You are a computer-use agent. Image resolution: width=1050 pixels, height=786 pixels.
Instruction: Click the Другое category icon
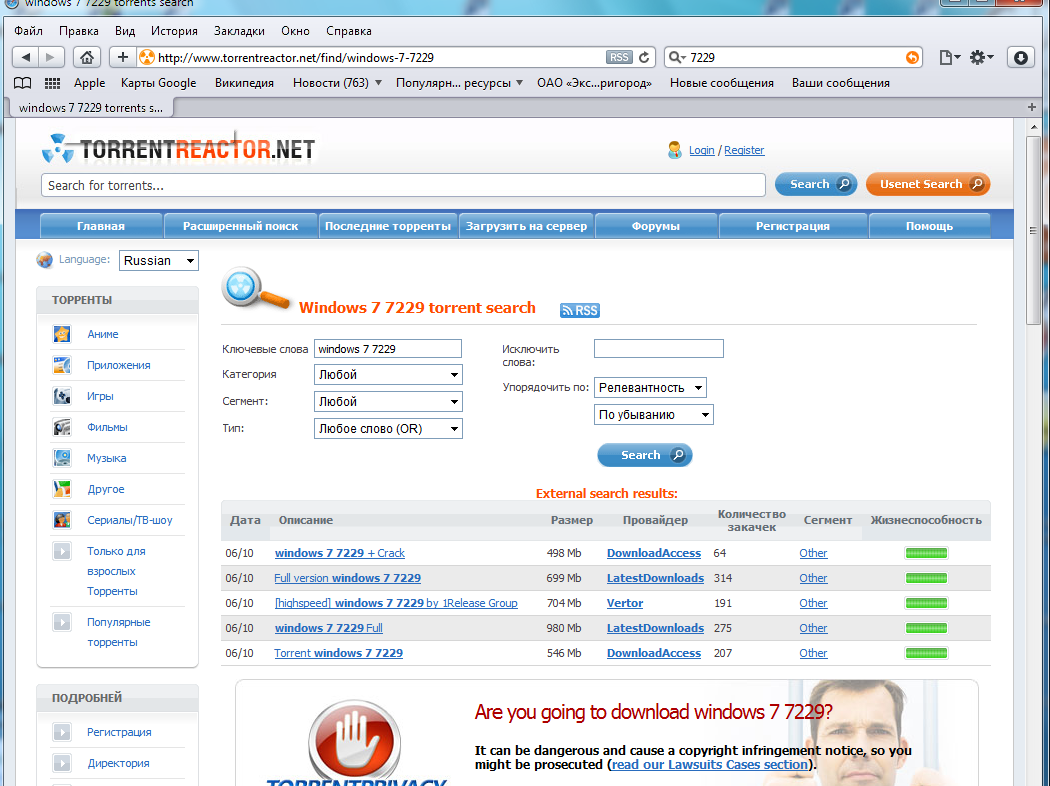click(62, 489)
